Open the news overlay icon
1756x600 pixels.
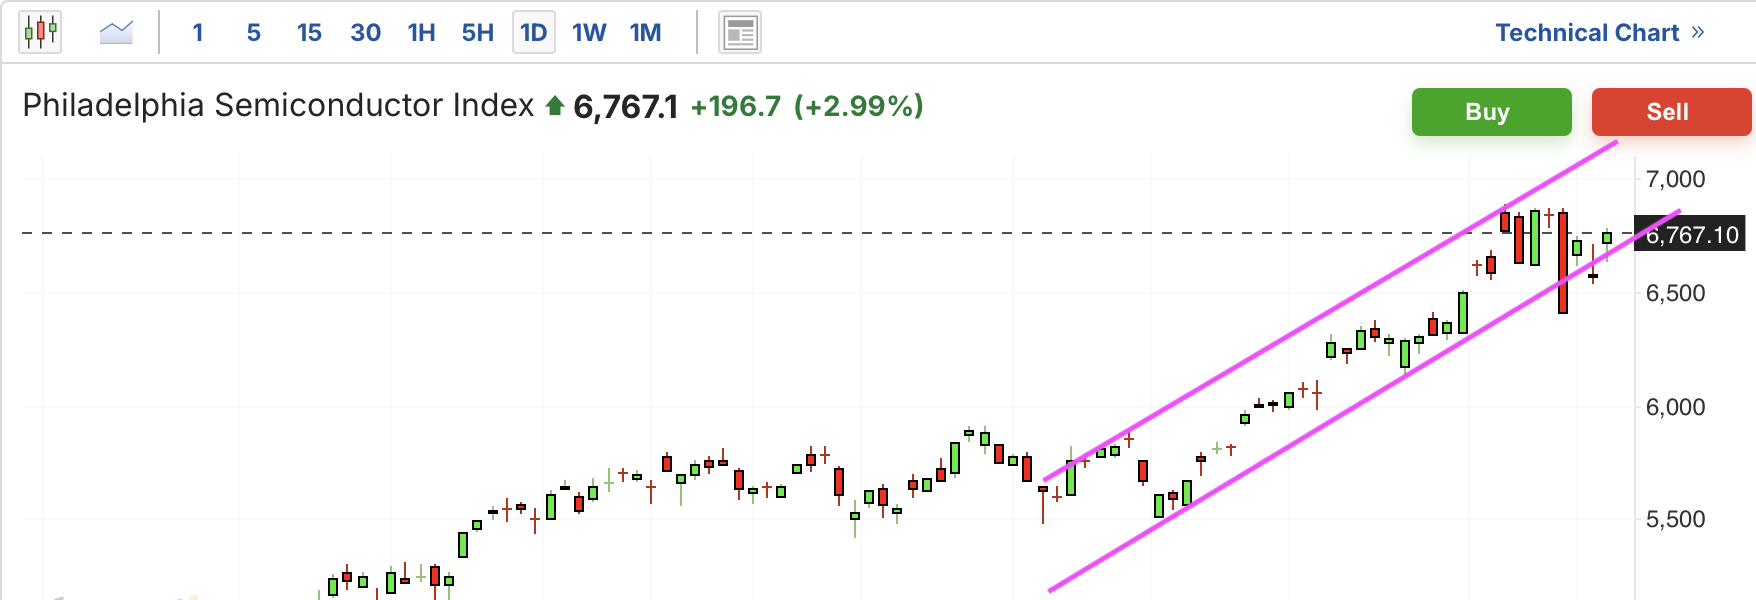pyautogui.click(x=740, y=33)
